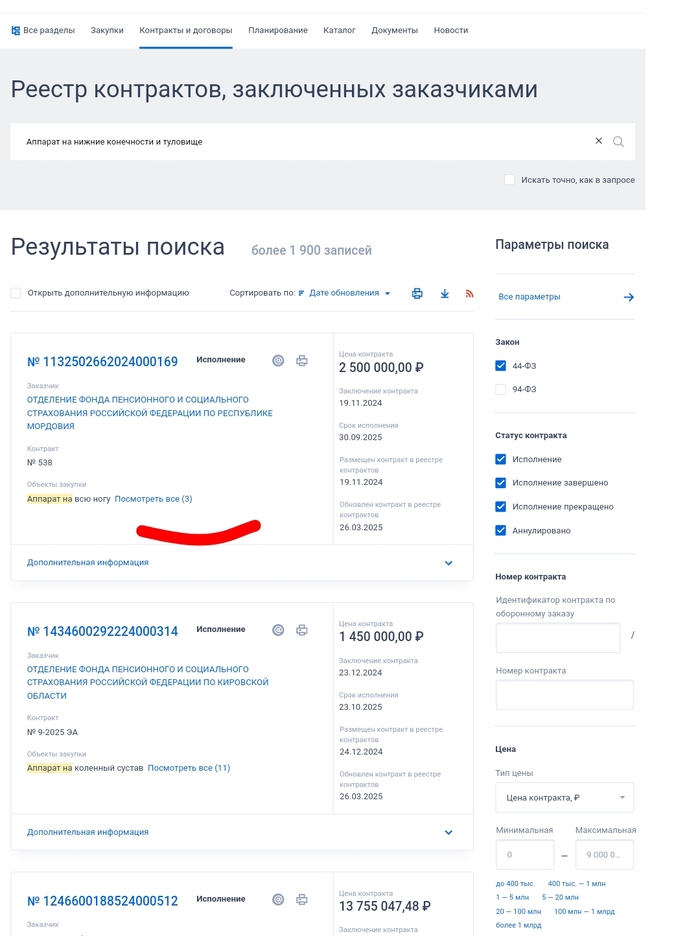Toggle 'Открыть дополнительную информацию' checkbox
The height and width of the screenshot is (936, 700).
click(x=16, y=293)
